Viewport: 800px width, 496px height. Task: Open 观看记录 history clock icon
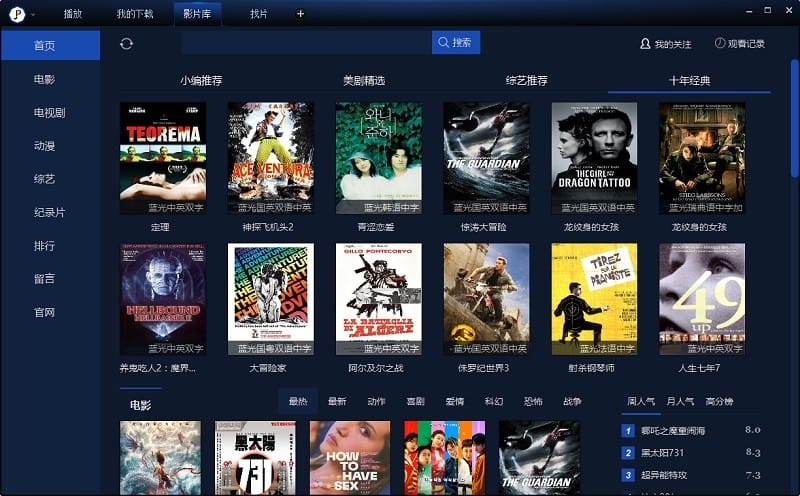coord(719,43)
